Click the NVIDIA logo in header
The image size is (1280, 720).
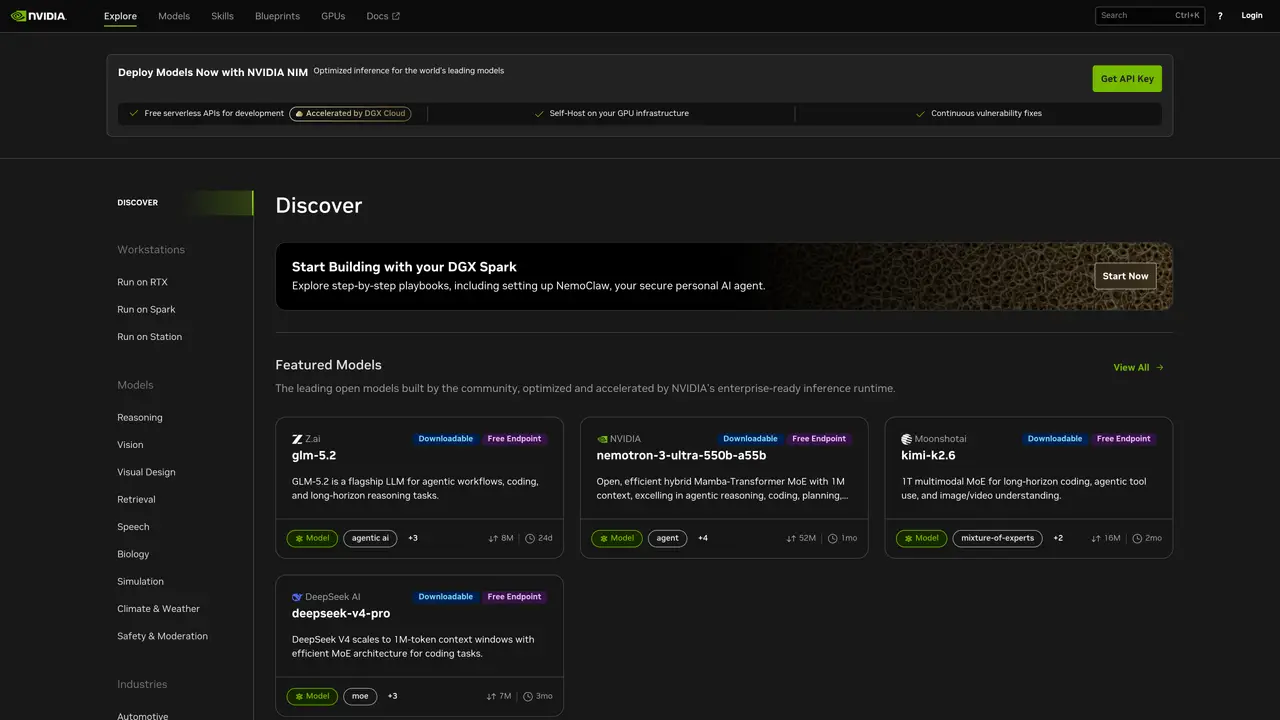38,16
